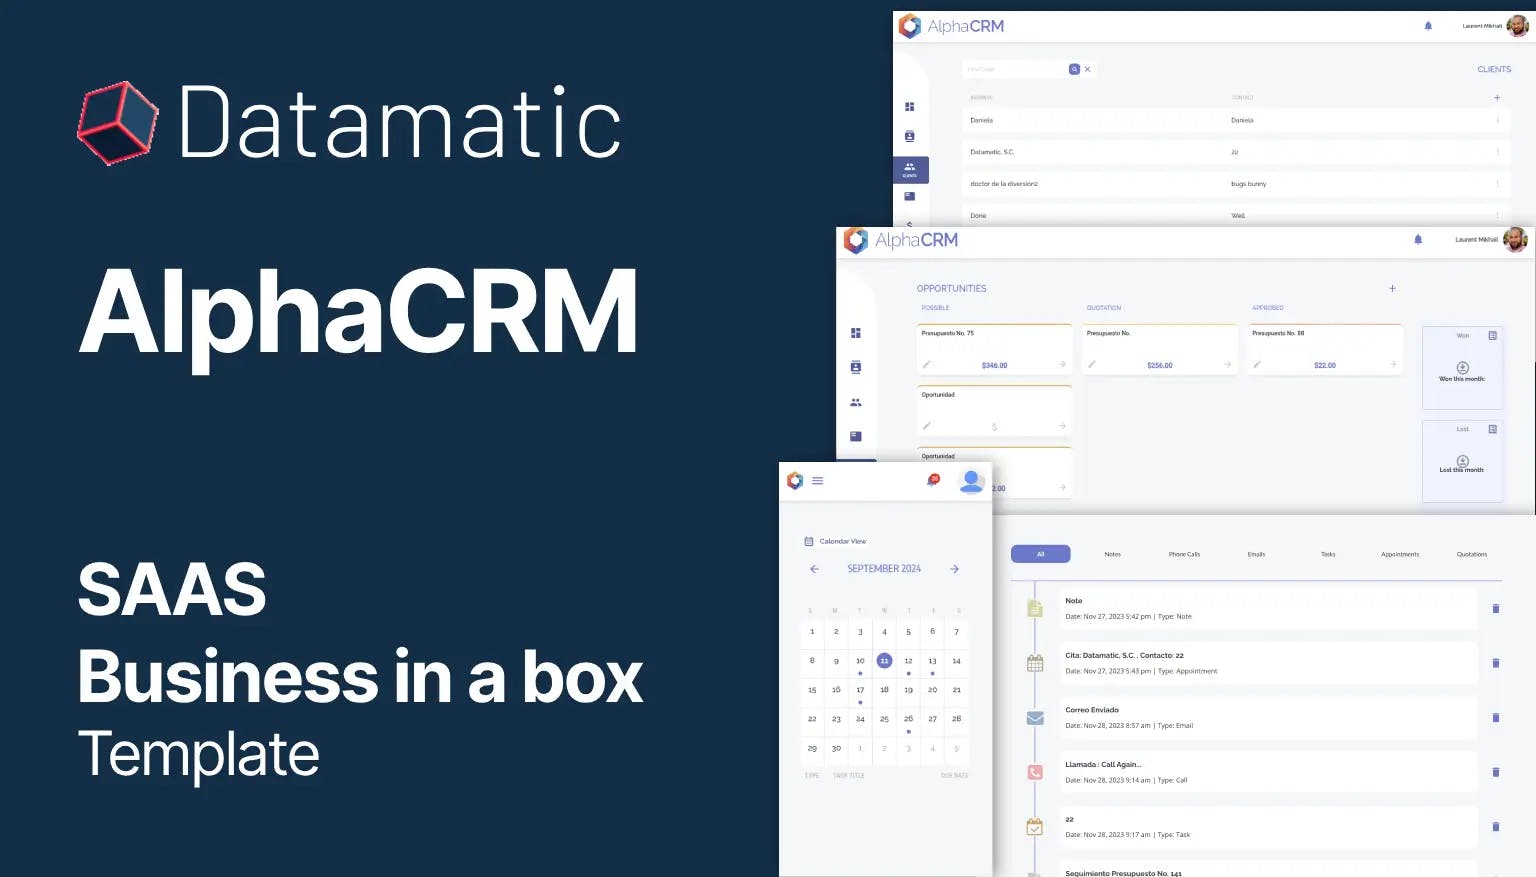Click the search icon in Clients window
Image resolution: width=1536 pixels, height=877 pixels.
tap(1074, 69)
